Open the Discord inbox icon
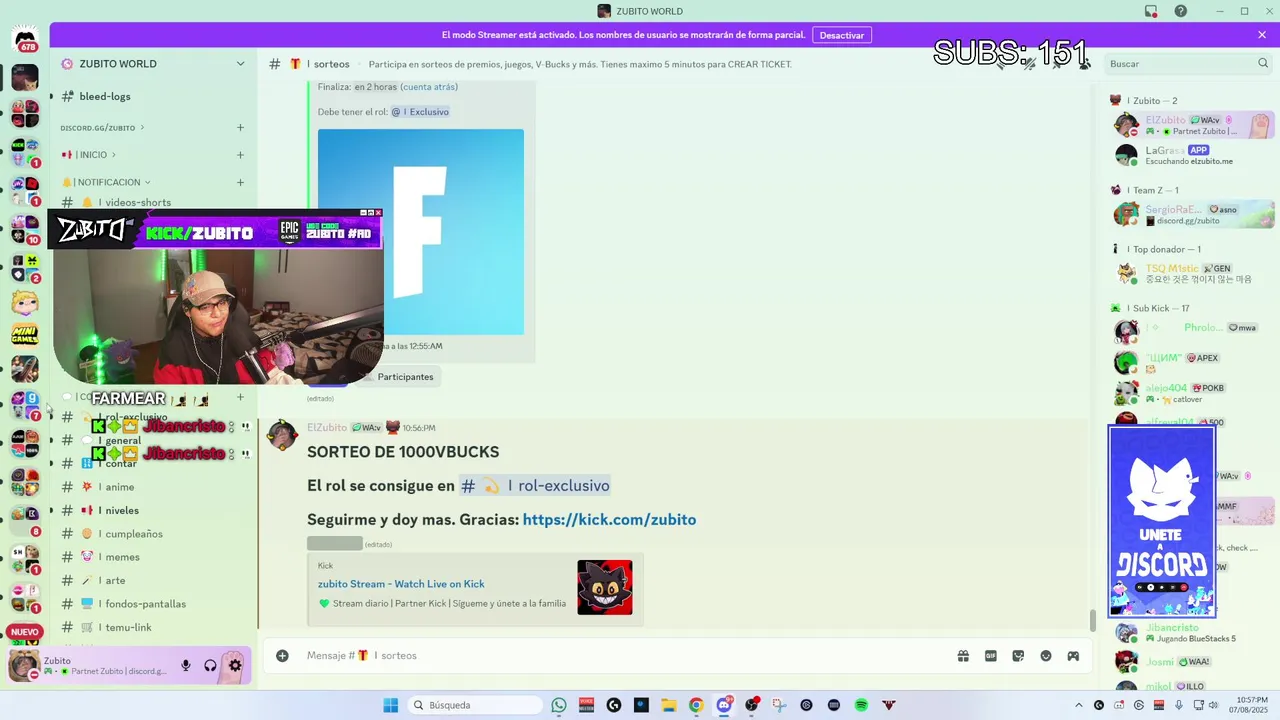Viewport: 1280px width, 720px height. [x=1151, y=11]
